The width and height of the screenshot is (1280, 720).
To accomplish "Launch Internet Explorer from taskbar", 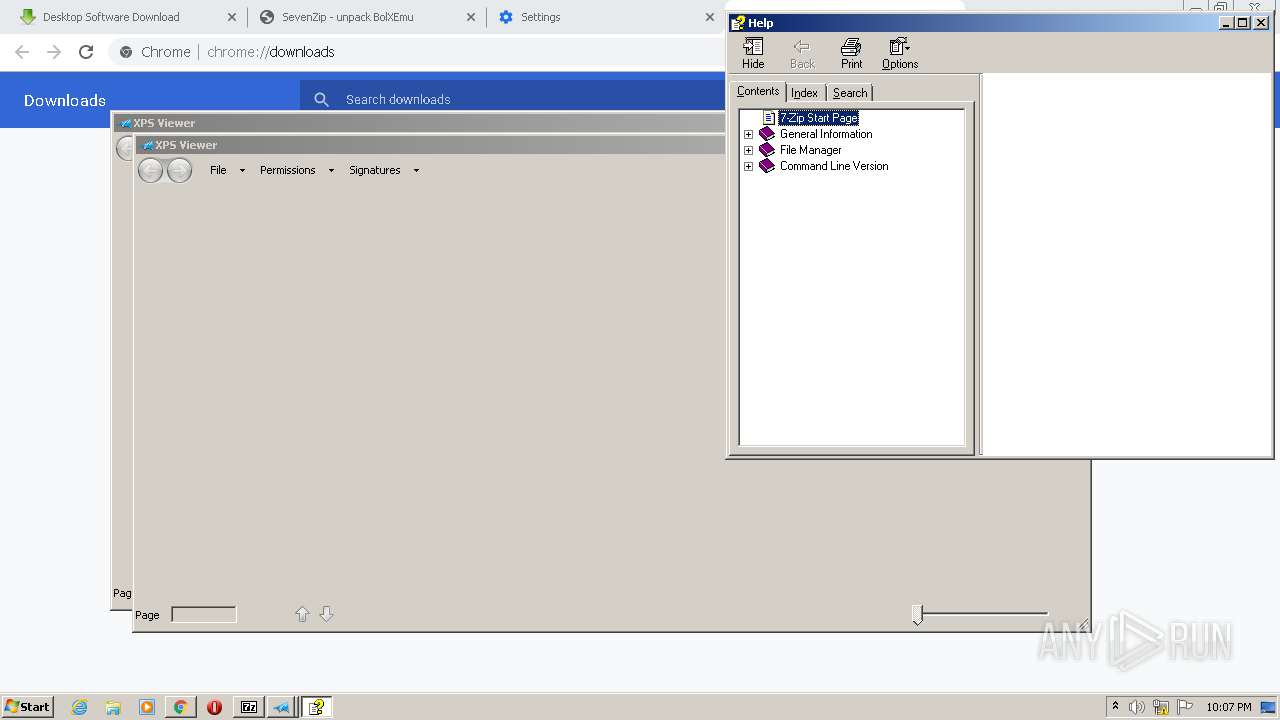I will point(80,707).
